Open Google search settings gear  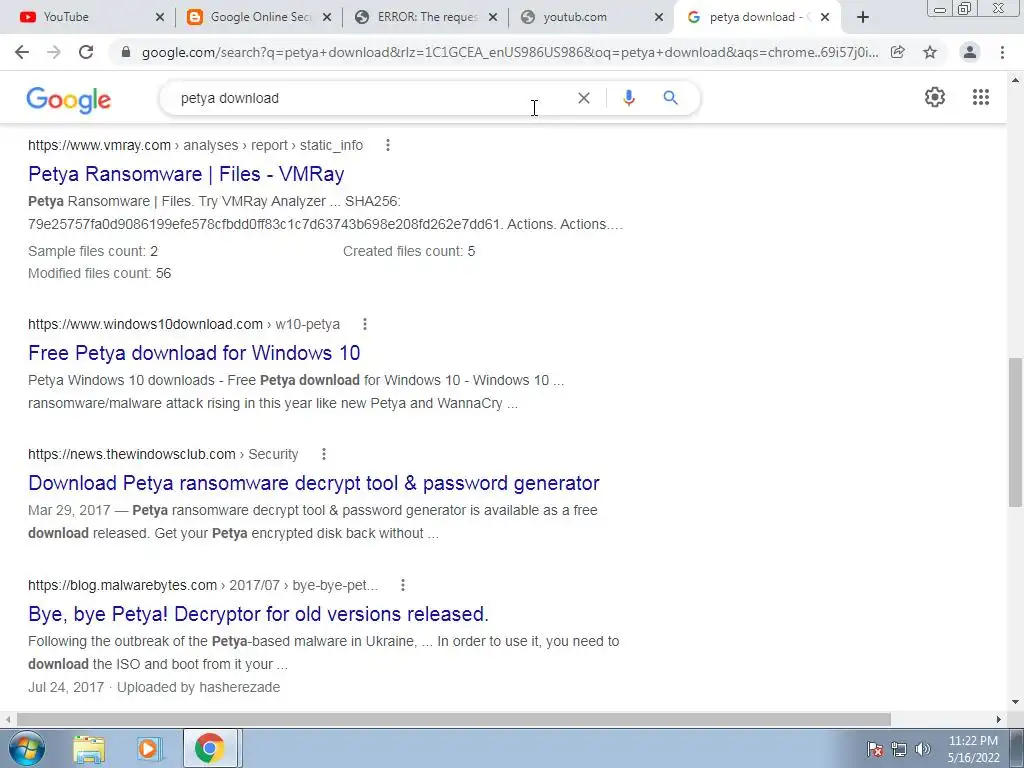coord(935,97)
